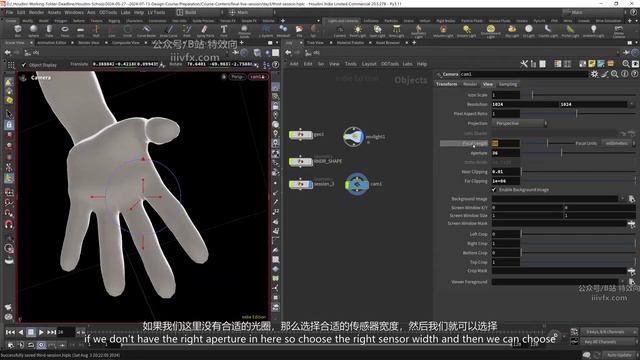Open the Crop Mask node chooser

(631, 271)
